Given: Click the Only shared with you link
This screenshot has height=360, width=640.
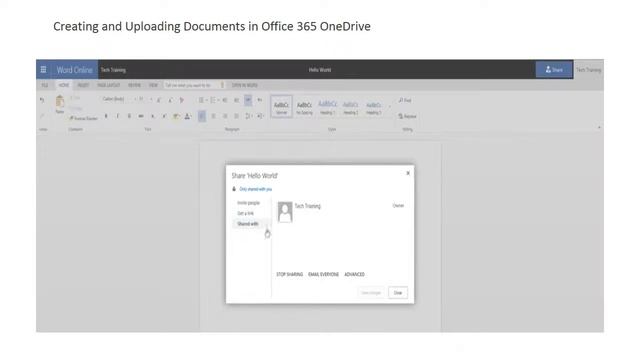Looking at the screenshot, I should pyautogui.click(x=256, y=189).
